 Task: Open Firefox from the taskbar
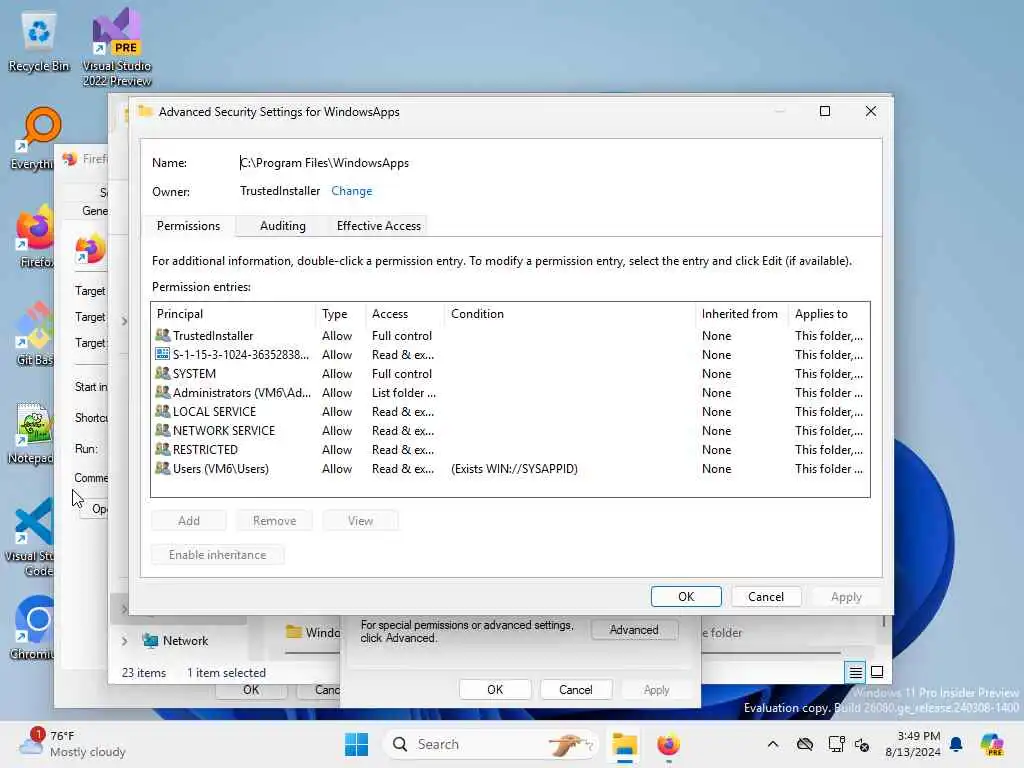point(668,744)
